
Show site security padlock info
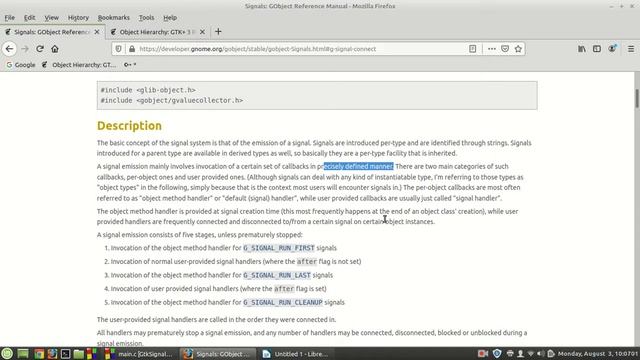click(131, 49)
